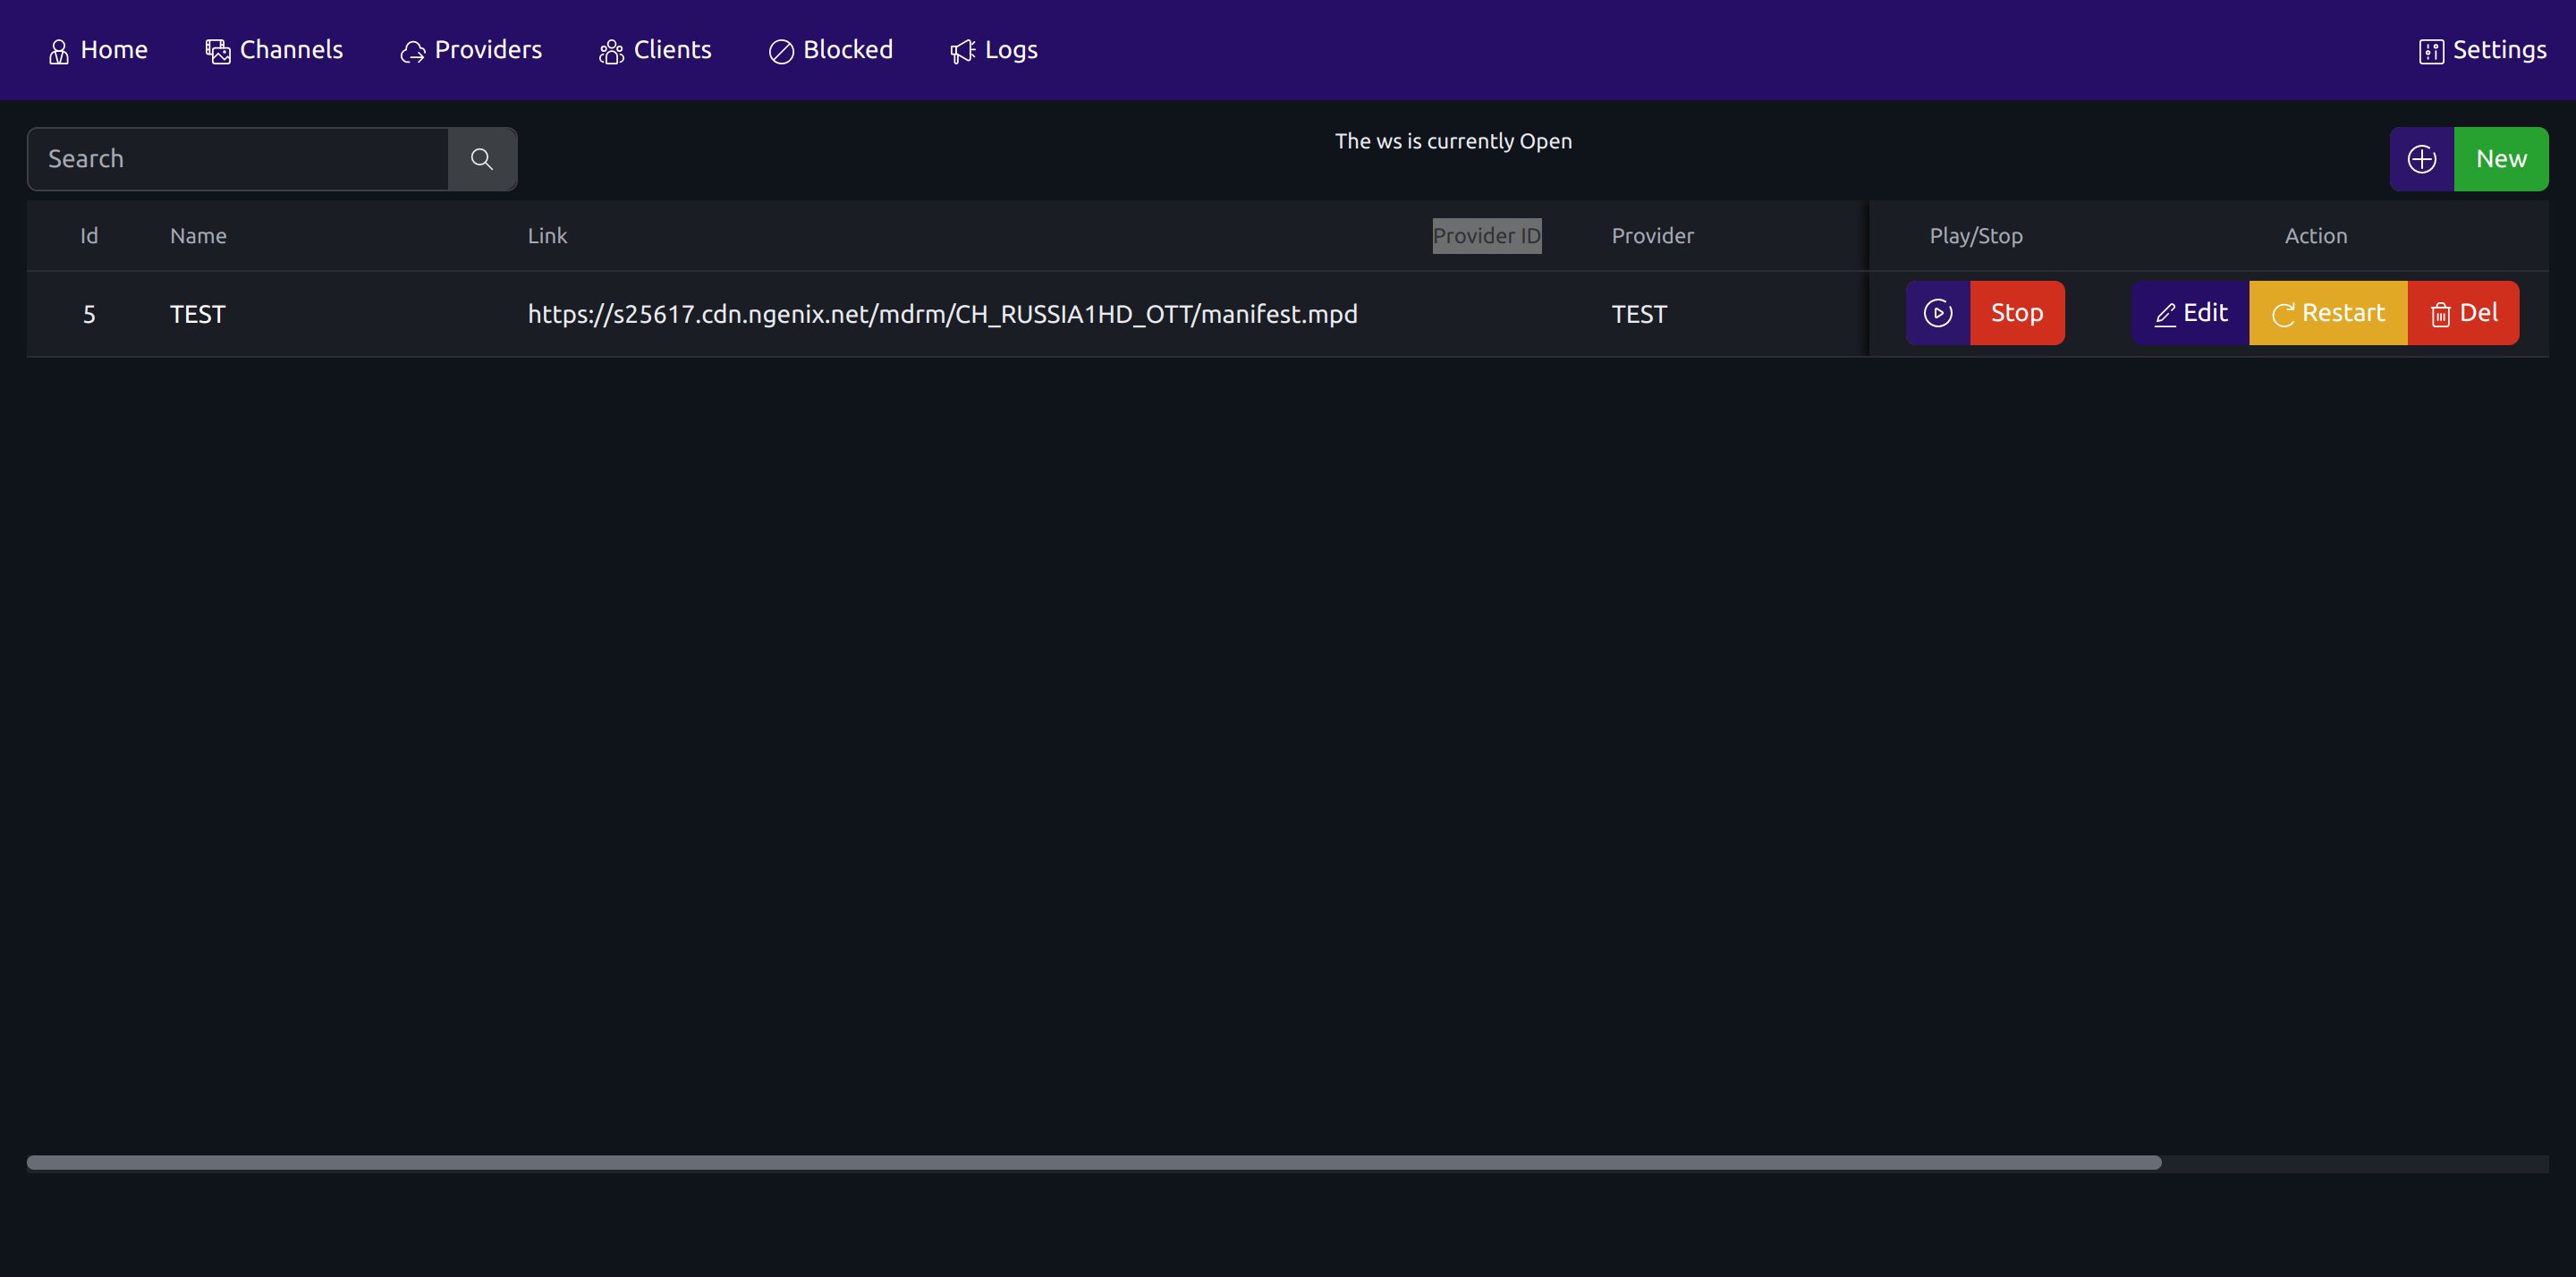The image size is (2576, 1277).
Task: Click the Play/Stop column header
Action: (x=1976, y=236)
